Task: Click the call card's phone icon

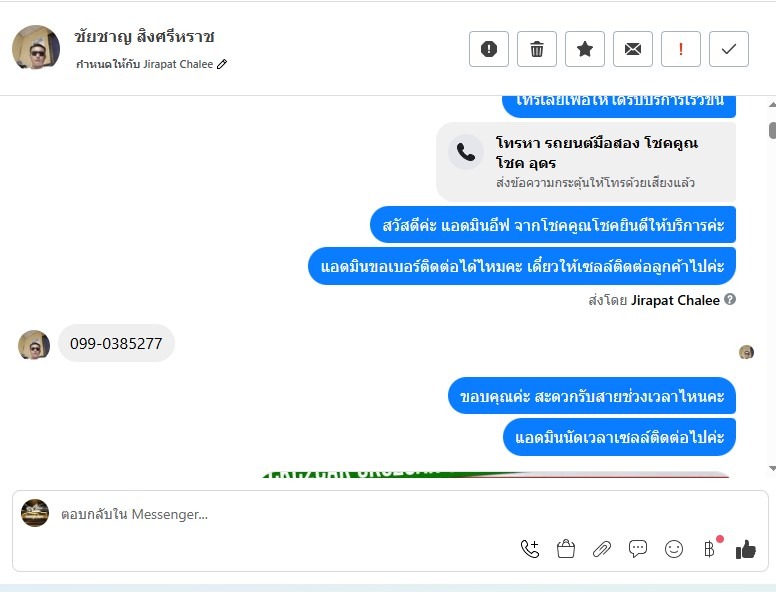Action: tap(466, 152)
